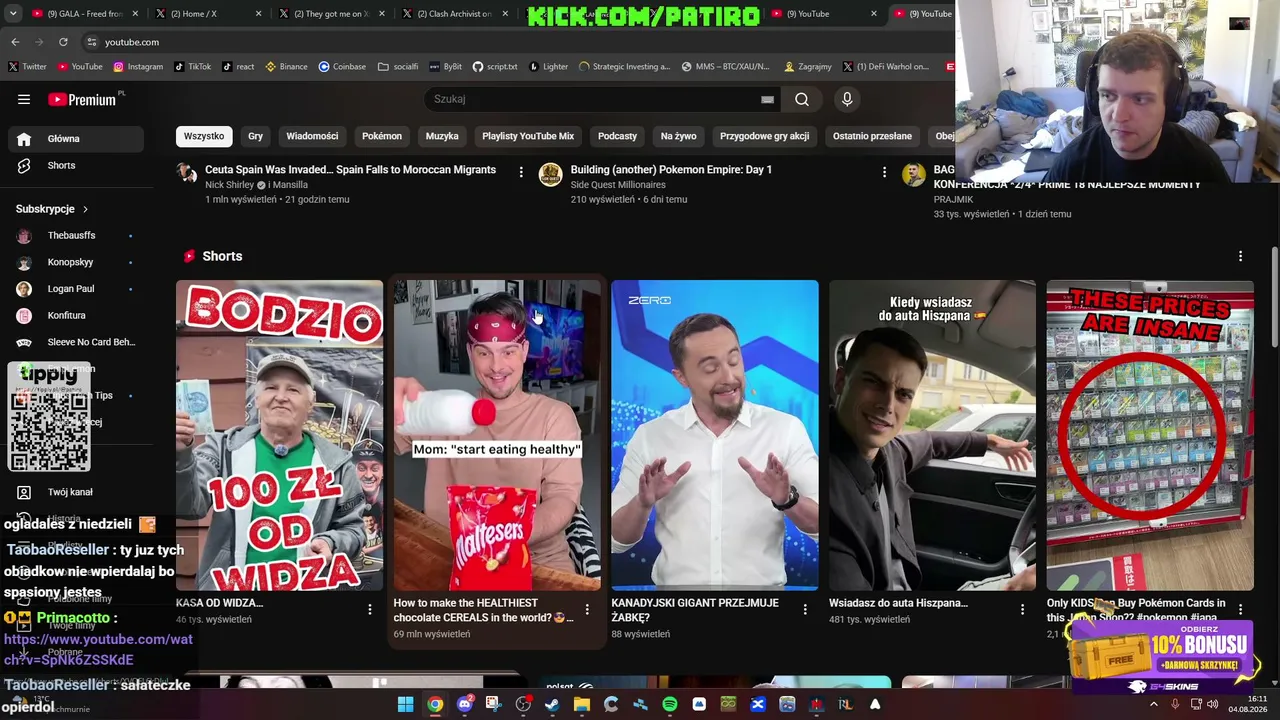Open the Konopskyy subscription
This screenshot has width=1280, height=720.
click(78, 262)
